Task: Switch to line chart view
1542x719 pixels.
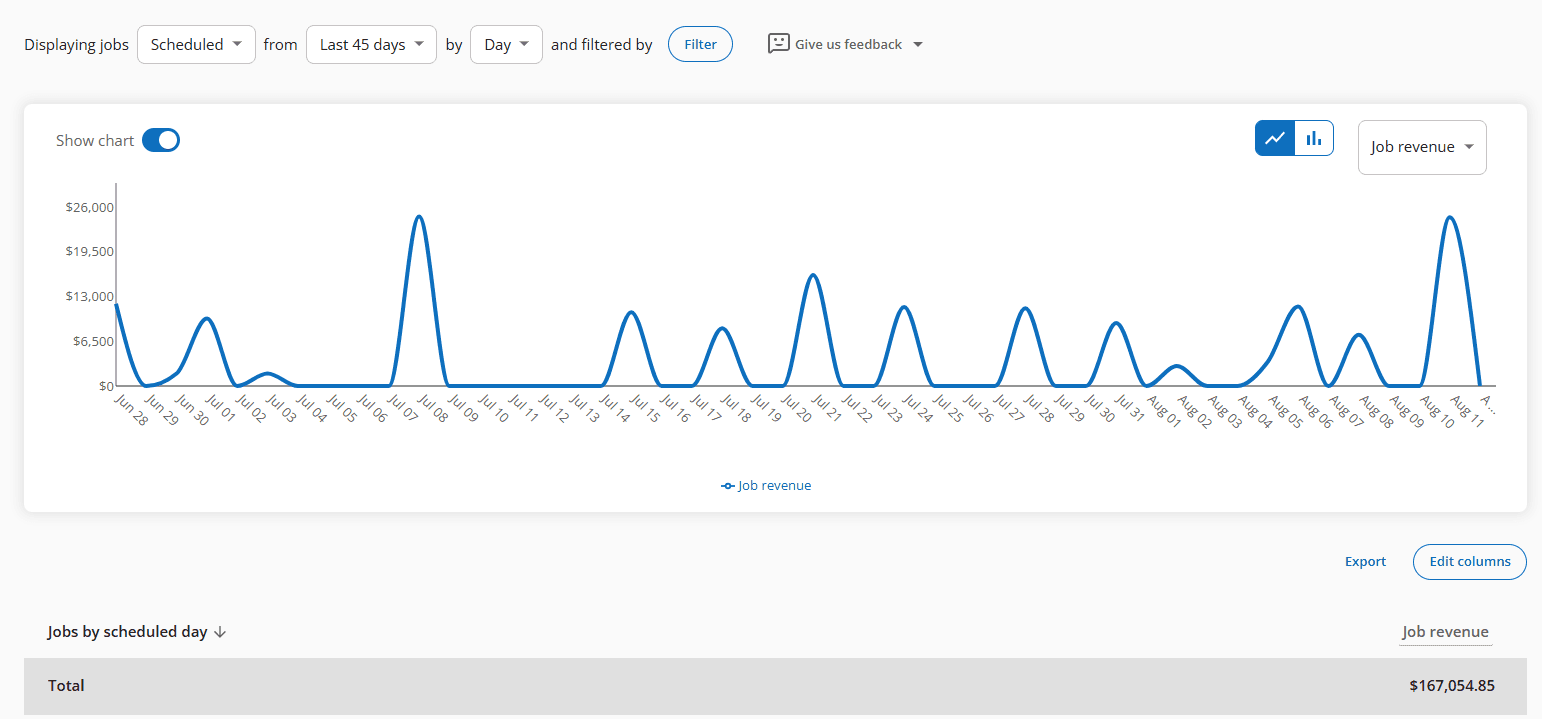Action: 1274,138
